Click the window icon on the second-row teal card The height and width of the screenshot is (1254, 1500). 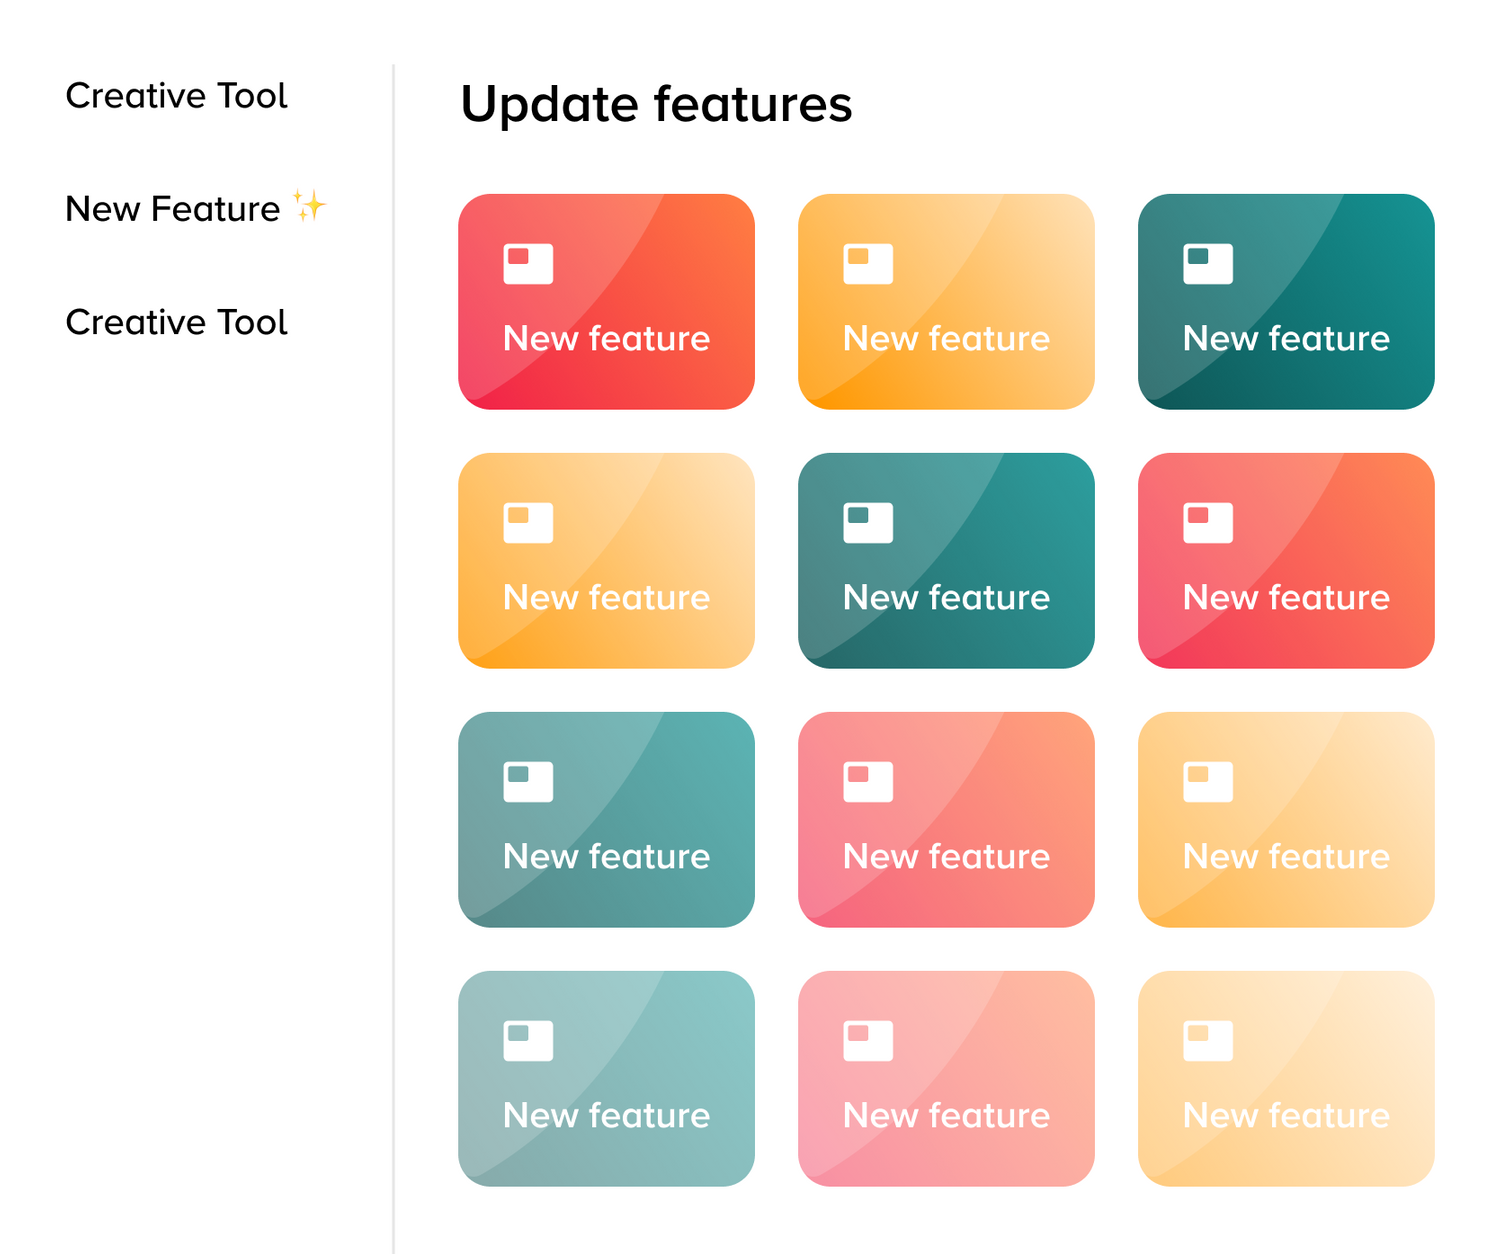point(868,523)
